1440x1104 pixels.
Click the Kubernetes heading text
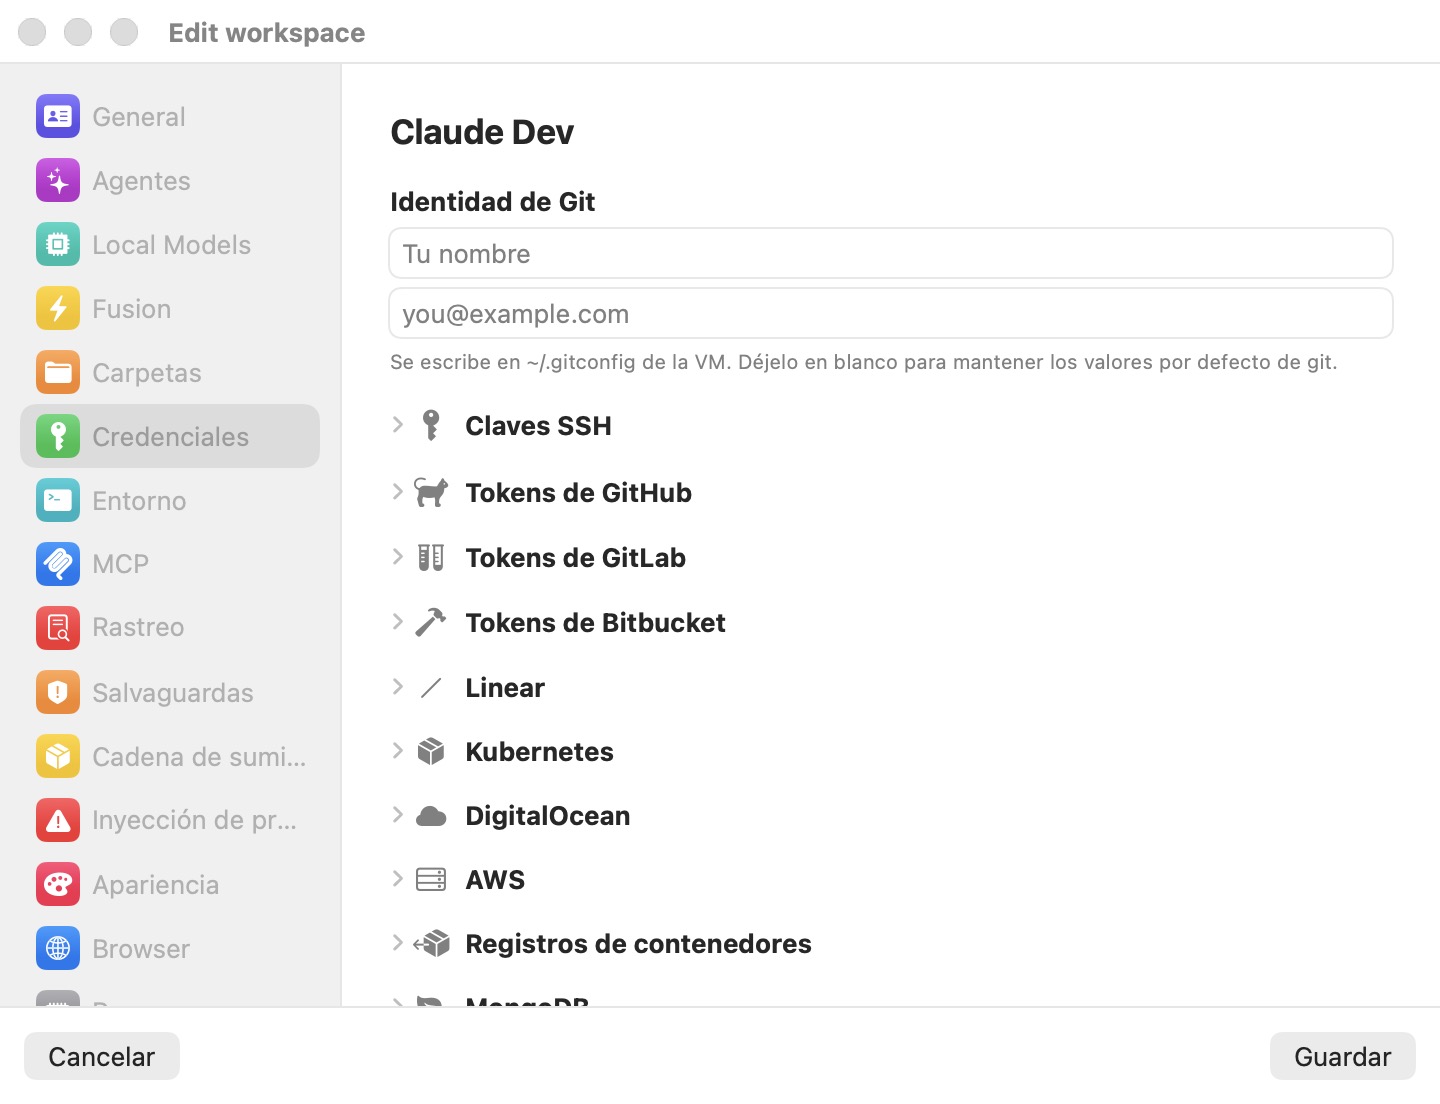point(540,752)
